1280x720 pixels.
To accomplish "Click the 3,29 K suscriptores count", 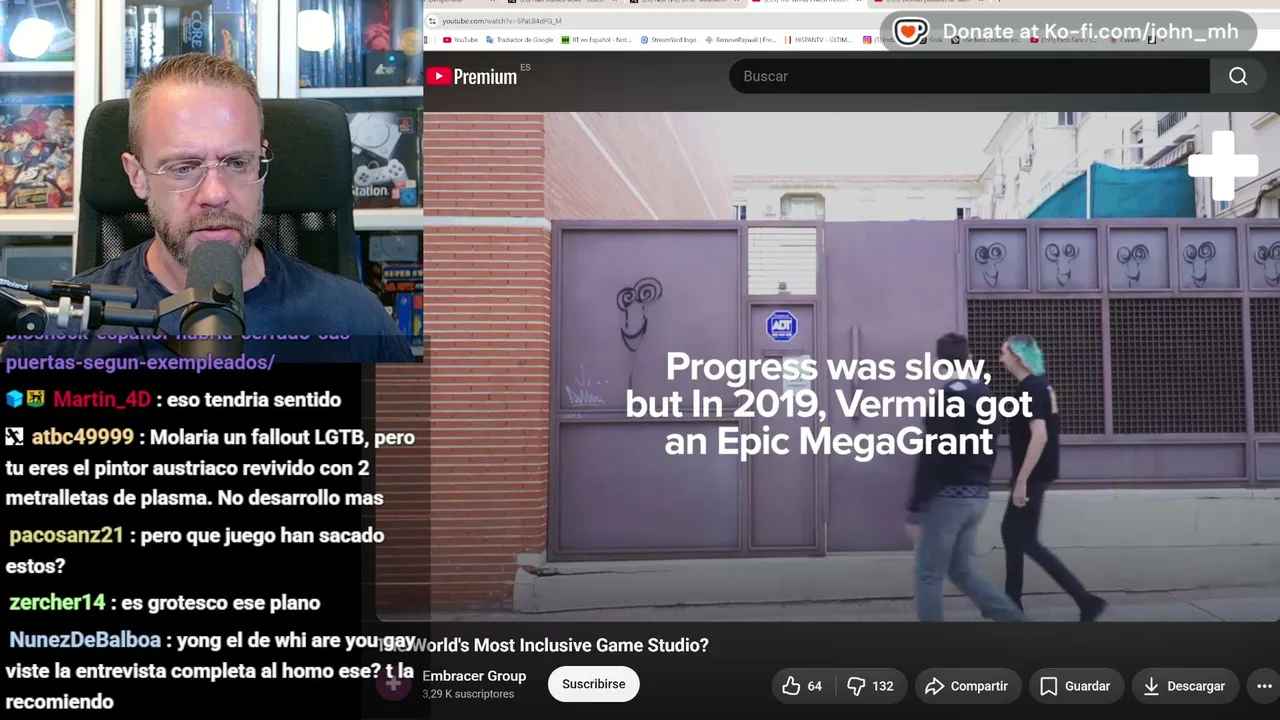I will 468,694.
